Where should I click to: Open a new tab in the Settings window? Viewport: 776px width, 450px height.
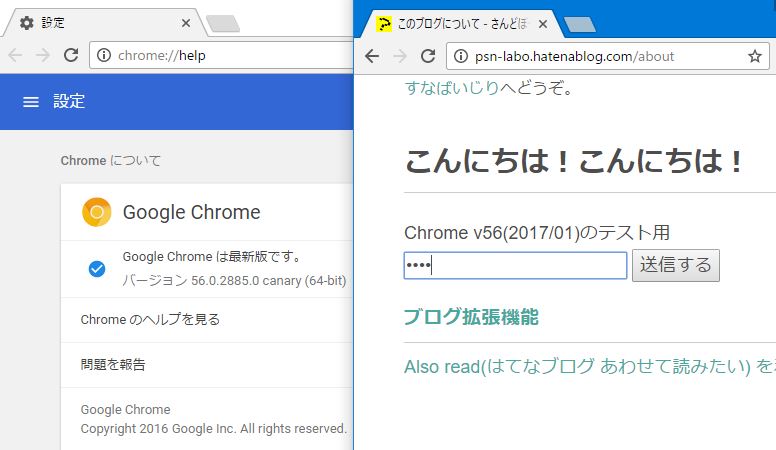point(223,24)
